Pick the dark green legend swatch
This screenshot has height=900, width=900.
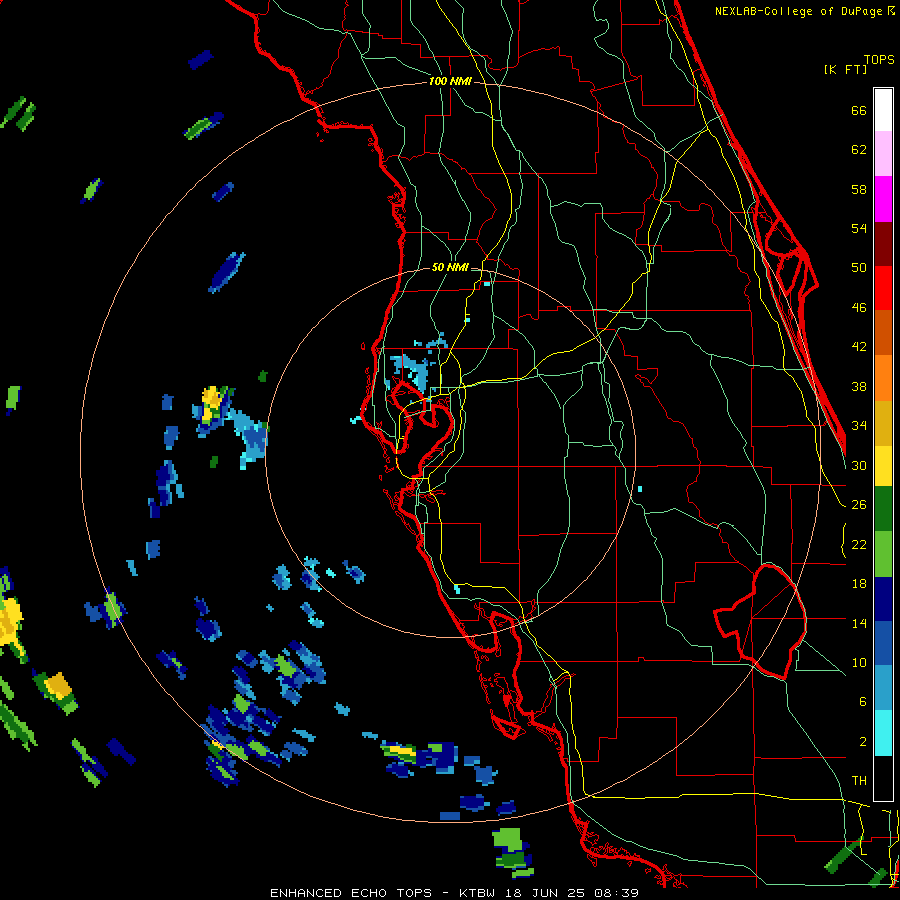[883, 509]
